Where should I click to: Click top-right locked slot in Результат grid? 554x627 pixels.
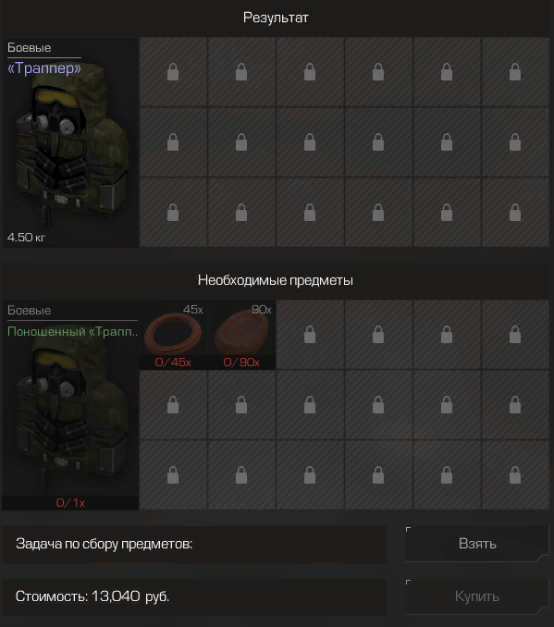(515, 72)
